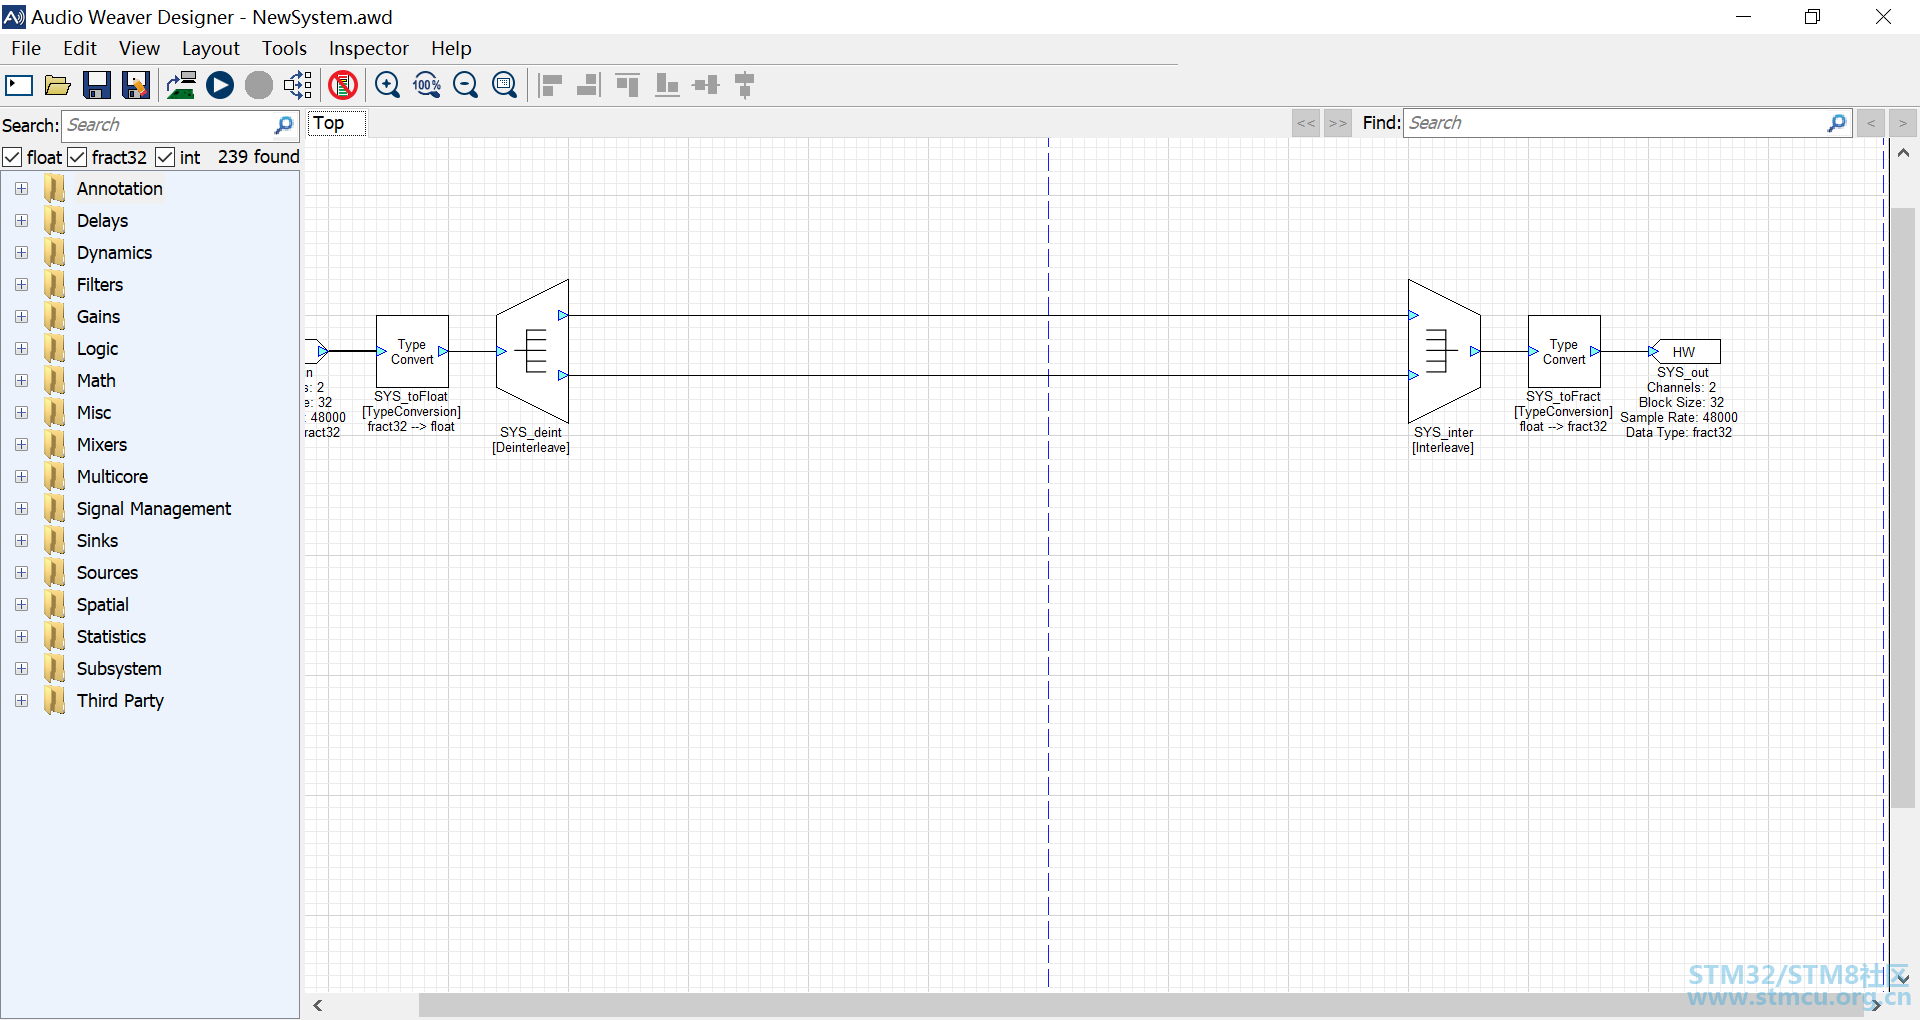Image resolution: width=1920 pixels, height=1020 pixels.
Task: Expand the Filters folder
Action: tap(21, 285)
